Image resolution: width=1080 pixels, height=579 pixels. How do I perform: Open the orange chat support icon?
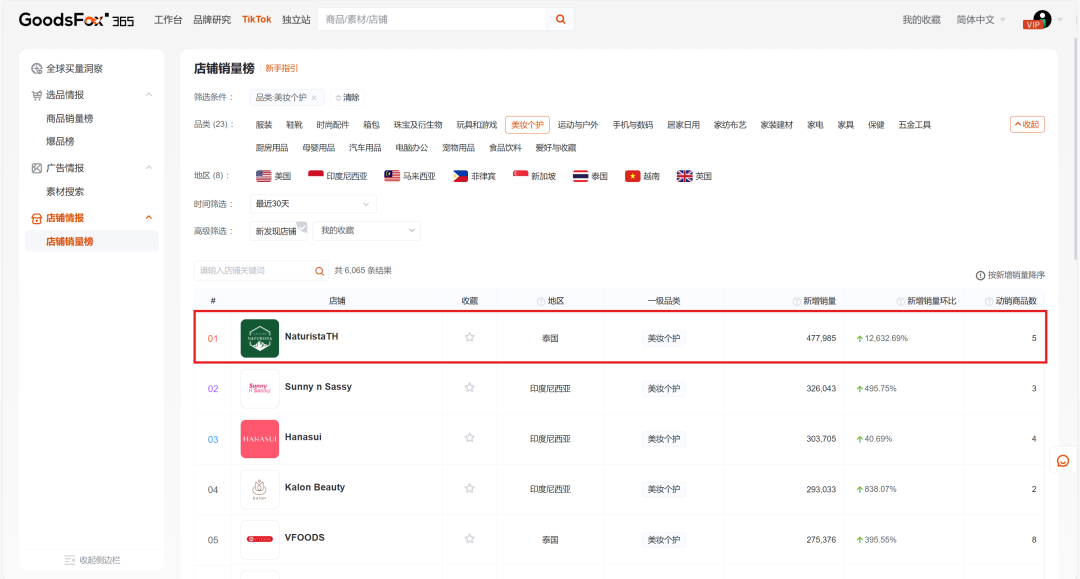[x=1063, y=460]
